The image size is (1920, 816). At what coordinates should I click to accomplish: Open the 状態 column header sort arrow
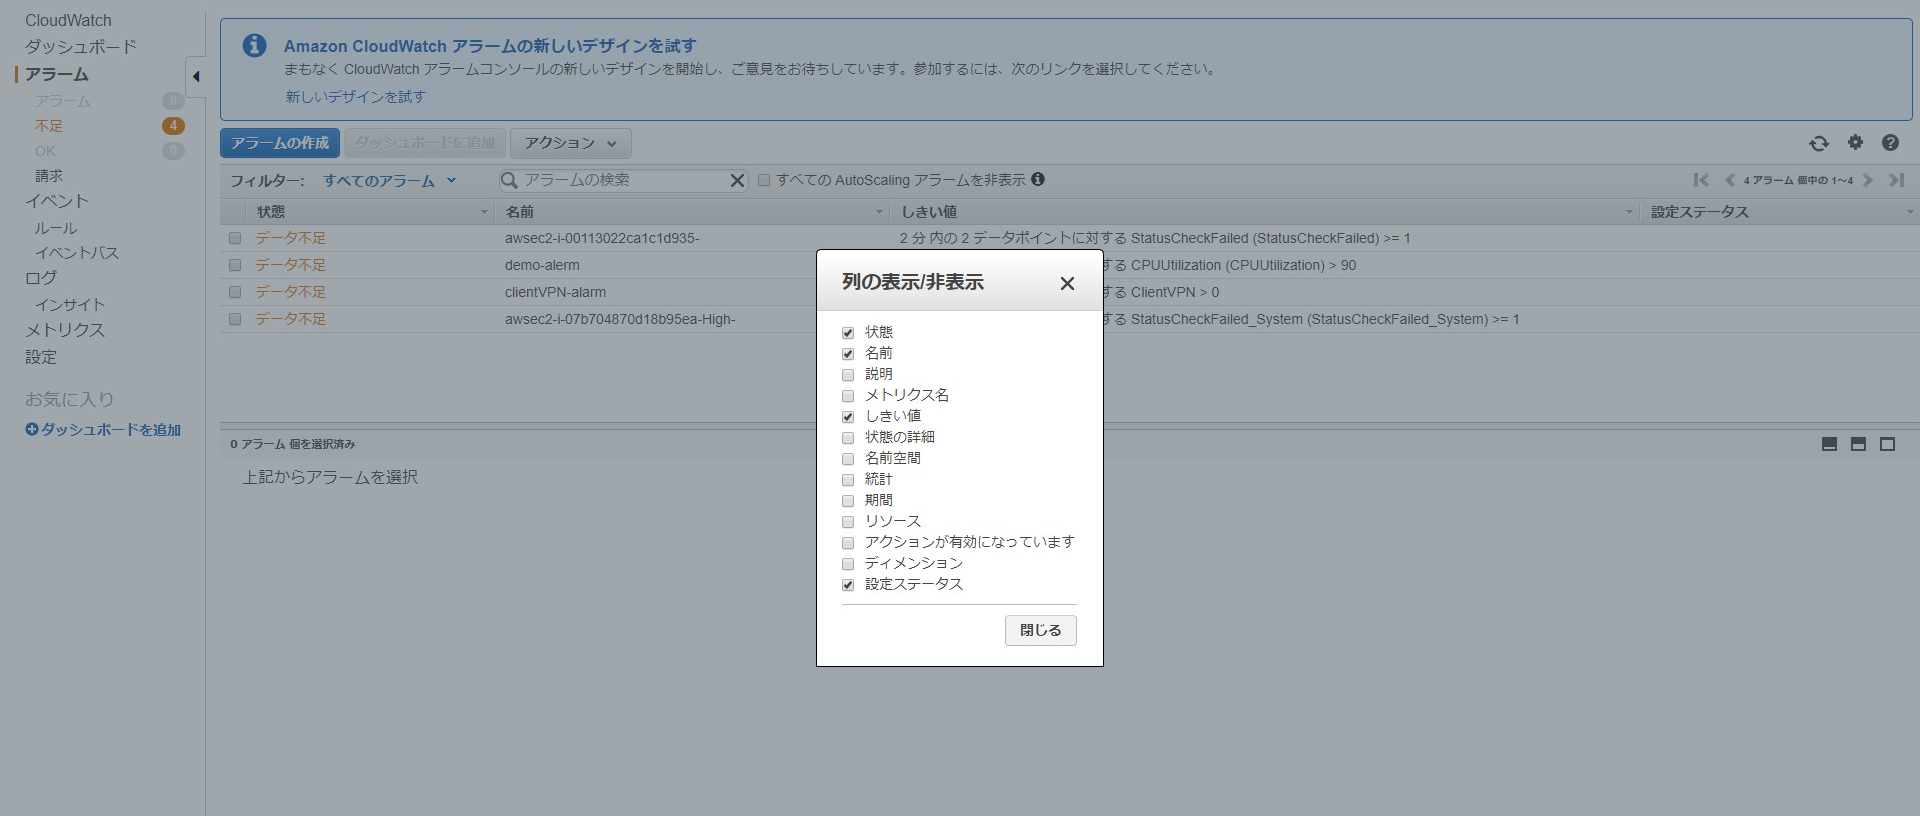[x=484, y=212]
